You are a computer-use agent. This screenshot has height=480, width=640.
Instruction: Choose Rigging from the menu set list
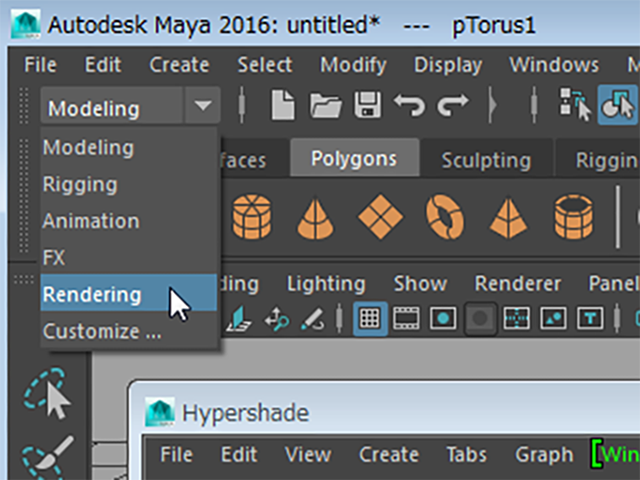tap(129, 184)
